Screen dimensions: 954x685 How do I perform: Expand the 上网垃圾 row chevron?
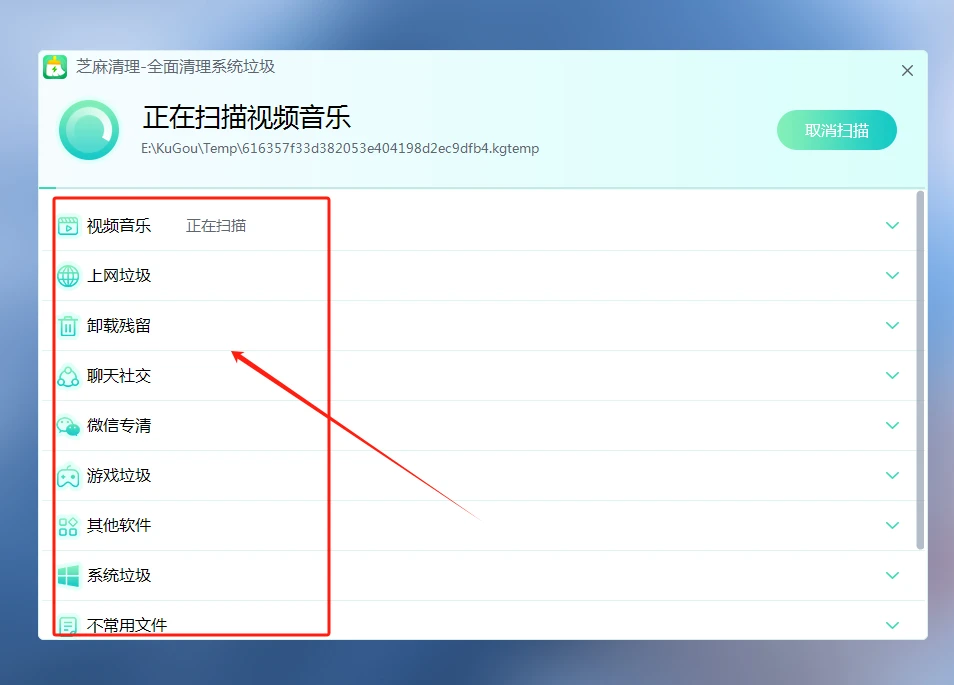coord(892,276)
